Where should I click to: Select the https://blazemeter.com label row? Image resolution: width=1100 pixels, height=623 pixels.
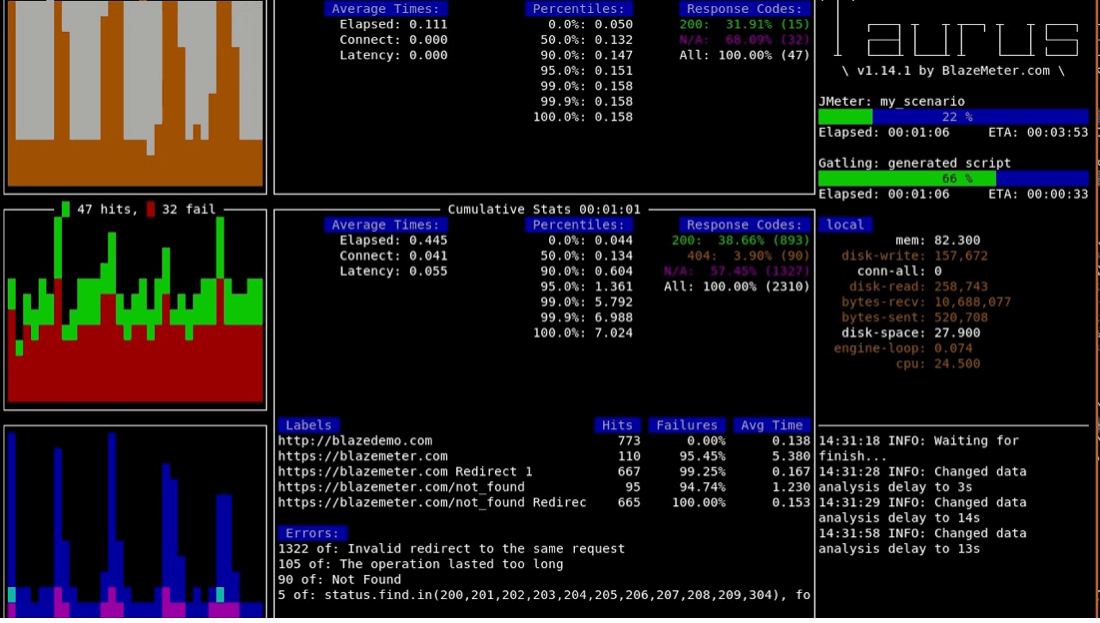[544, 456]
